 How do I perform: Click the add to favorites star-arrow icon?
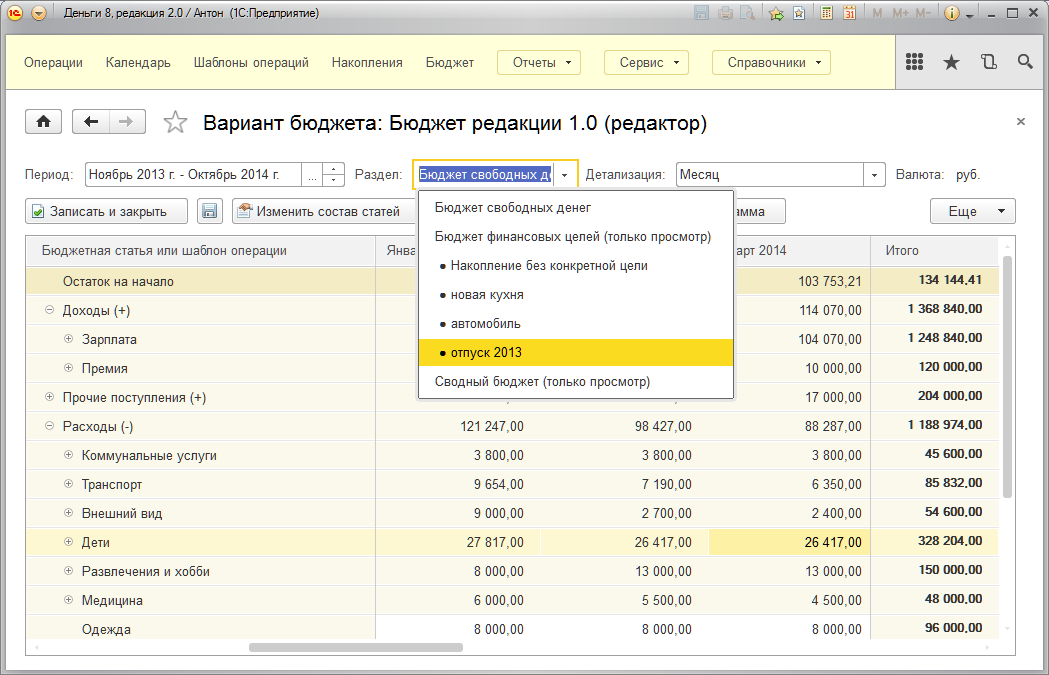pyautogui.click(x=776, y=13)
